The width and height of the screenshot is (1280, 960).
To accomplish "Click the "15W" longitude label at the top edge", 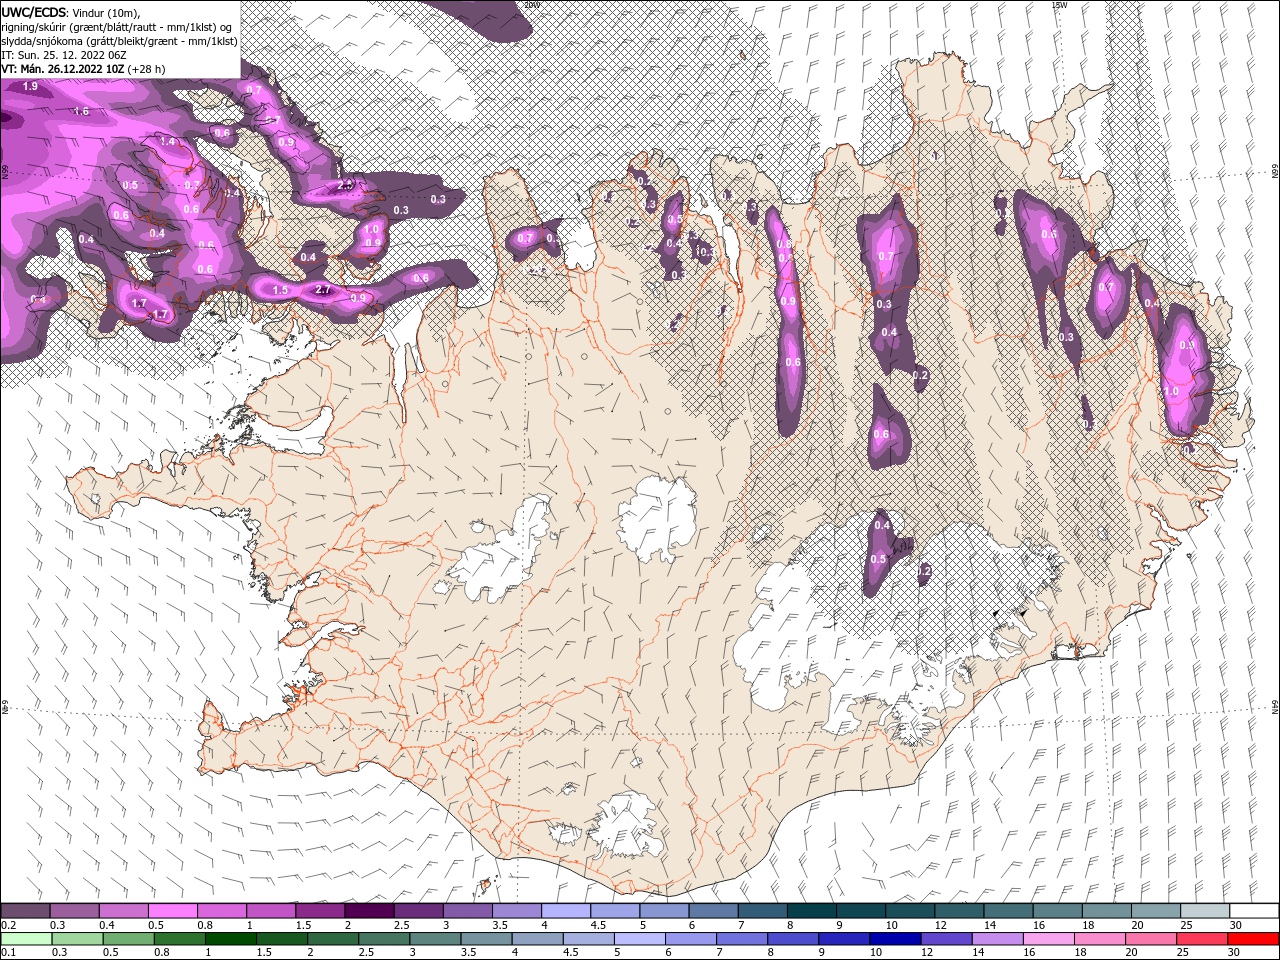I will click(1059, 5).
